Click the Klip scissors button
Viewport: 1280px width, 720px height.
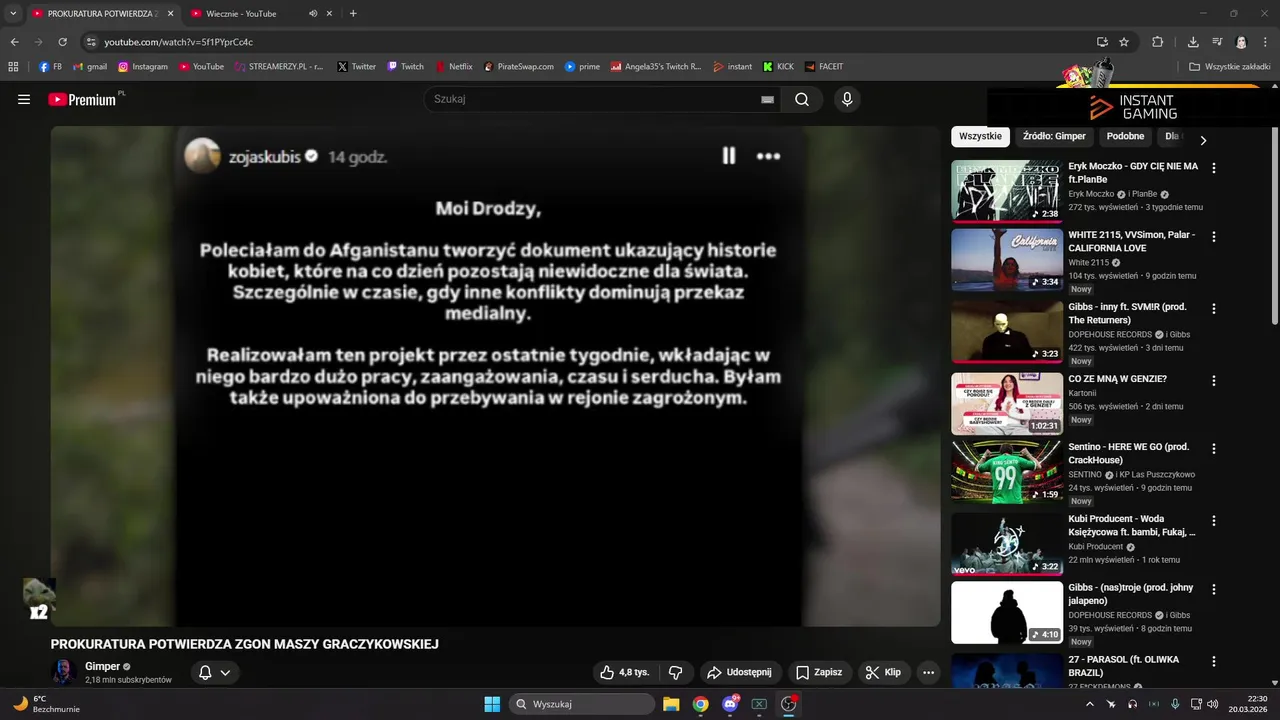[884, 672]
